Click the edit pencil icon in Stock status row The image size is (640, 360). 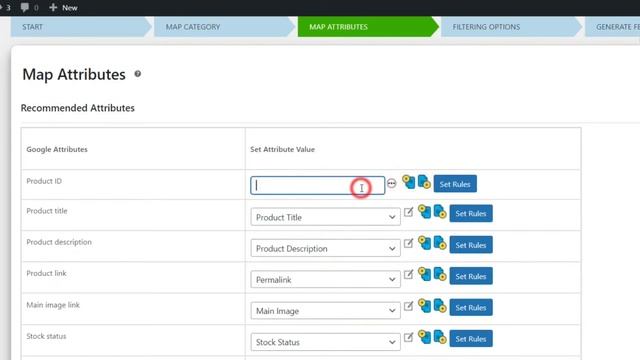point(409,337)
